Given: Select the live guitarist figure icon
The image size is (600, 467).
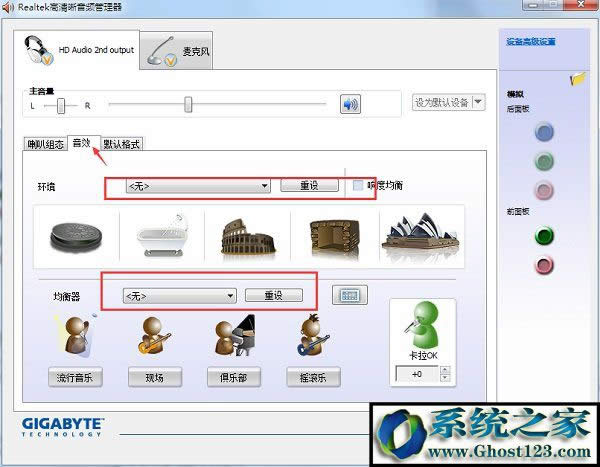Looking at the screenshot, I should (x=154, y=336).
